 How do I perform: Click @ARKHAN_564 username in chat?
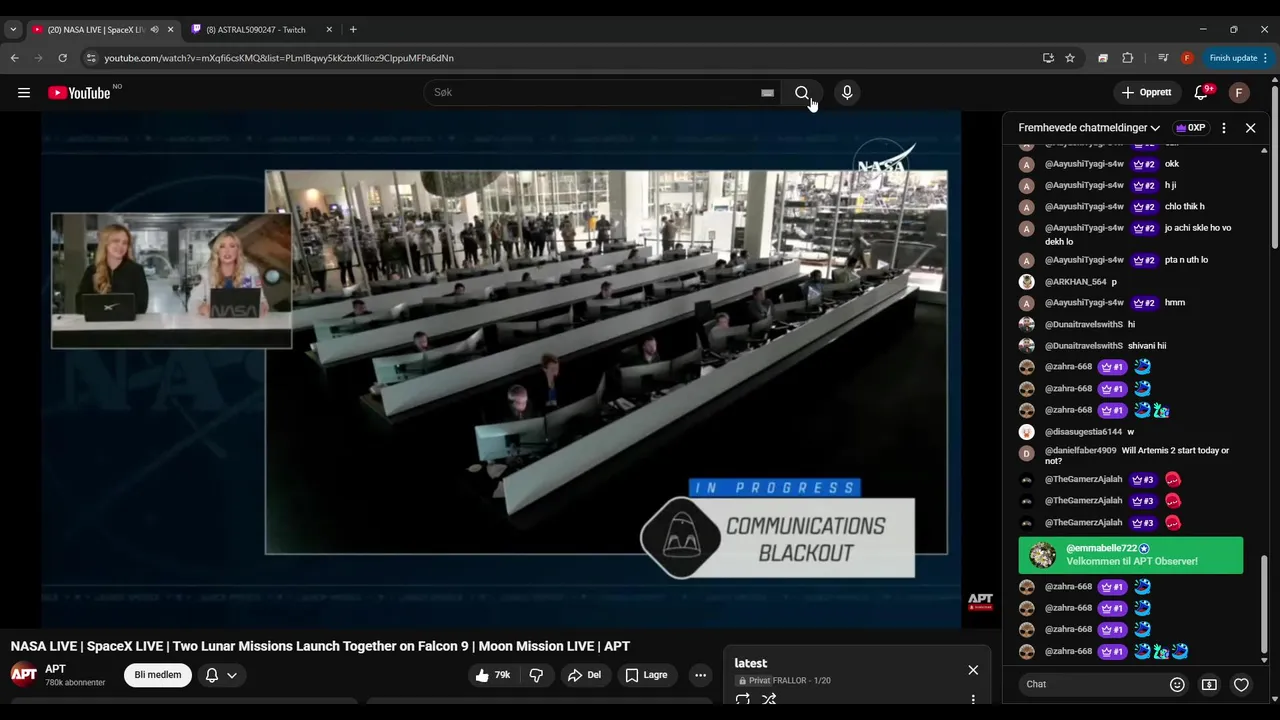coord(1076,282)
